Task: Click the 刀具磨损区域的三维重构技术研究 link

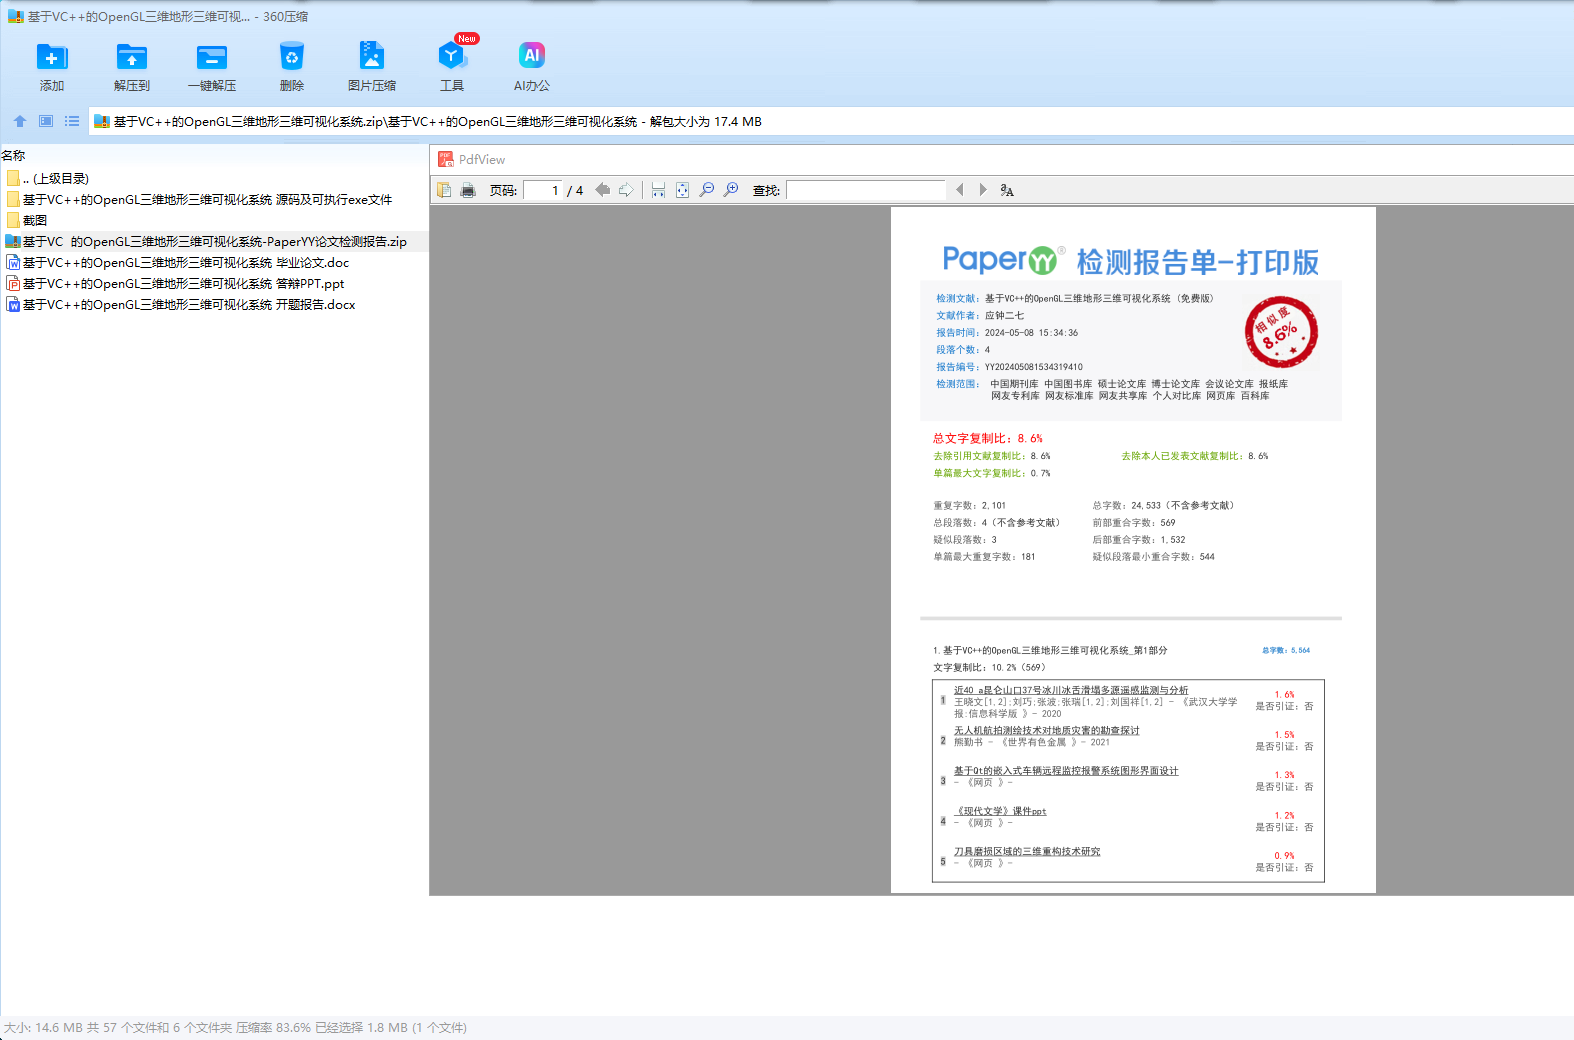Action: click(x=1027, y=852)
